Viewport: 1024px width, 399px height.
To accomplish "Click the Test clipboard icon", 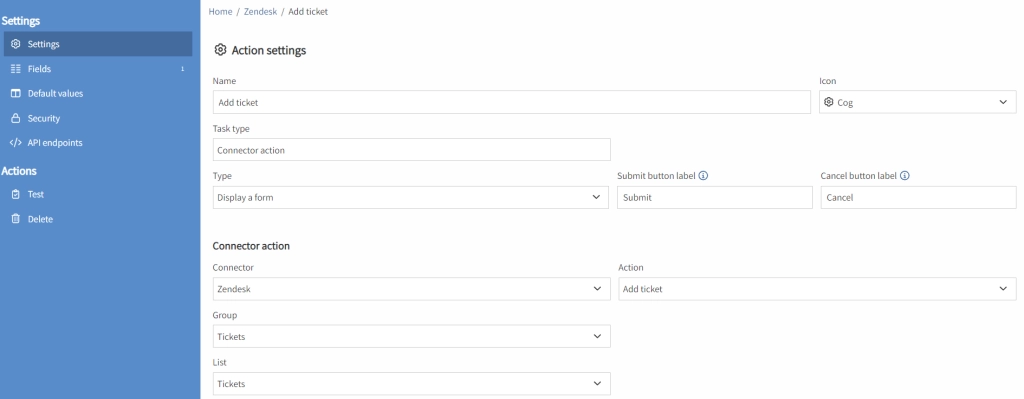I will pos(16,194).
